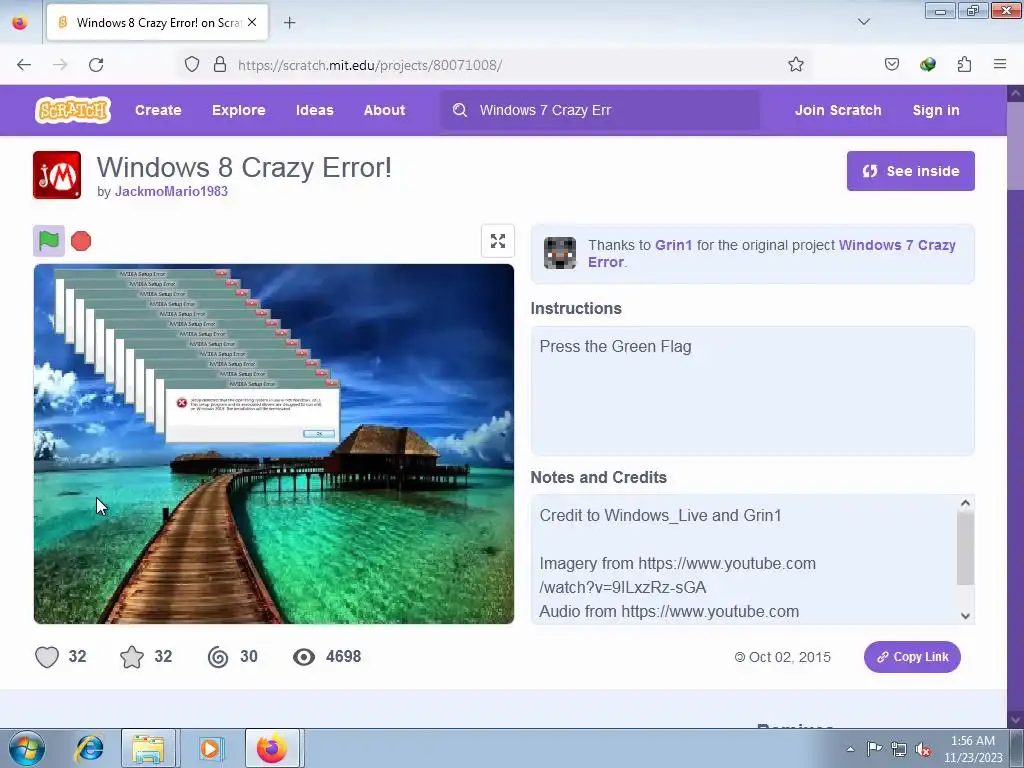The image size is (1024, 768).
Task: Save to Pocket icon
Action: [892, 65]
